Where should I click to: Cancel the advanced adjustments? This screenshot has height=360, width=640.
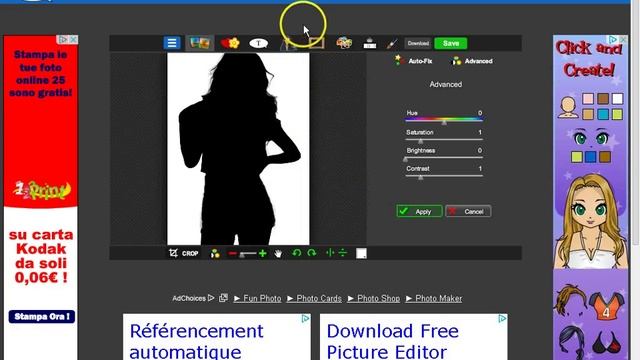click(x=468, y=211)
